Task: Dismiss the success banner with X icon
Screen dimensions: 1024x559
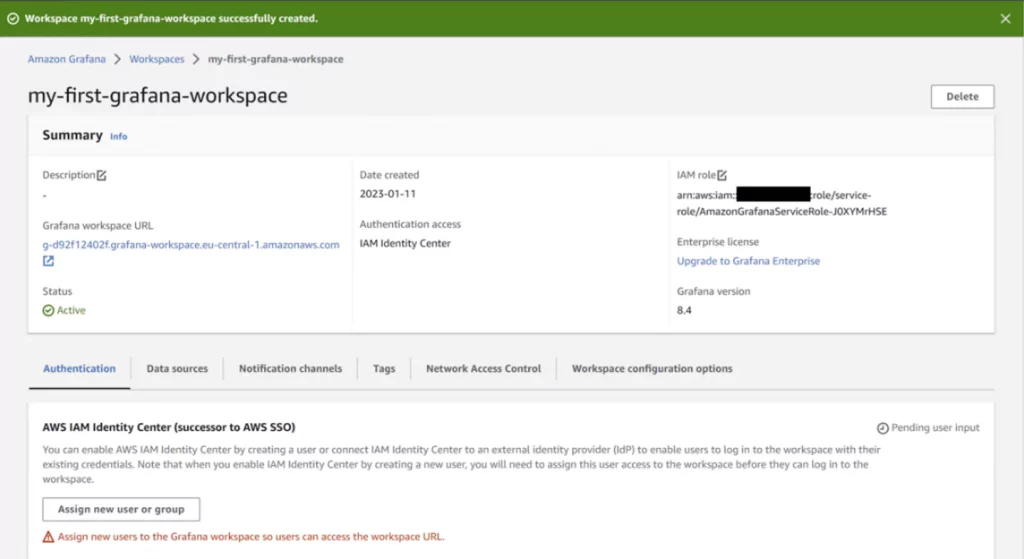Action: click(x=1005, y=18)
